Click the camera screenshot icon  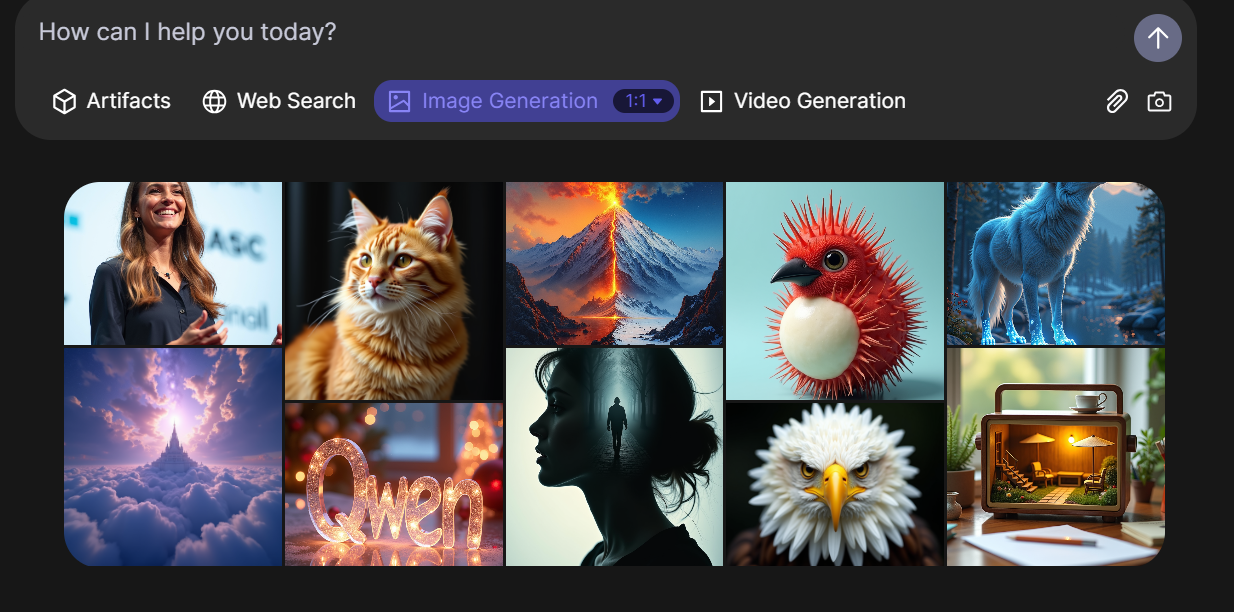coord(1159,101)
